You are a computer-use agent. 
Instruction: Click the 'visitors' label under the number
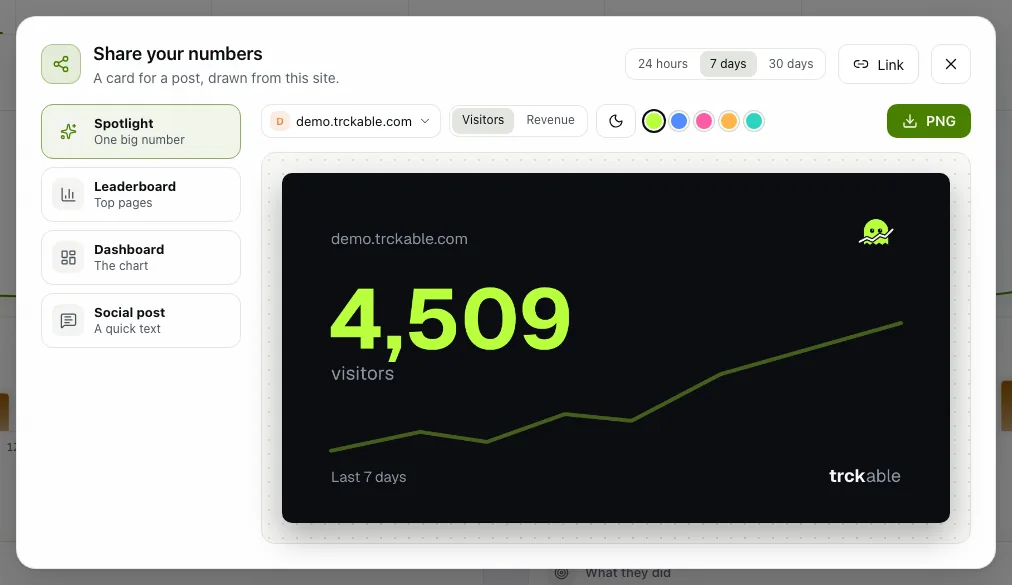tap(363, 373)
